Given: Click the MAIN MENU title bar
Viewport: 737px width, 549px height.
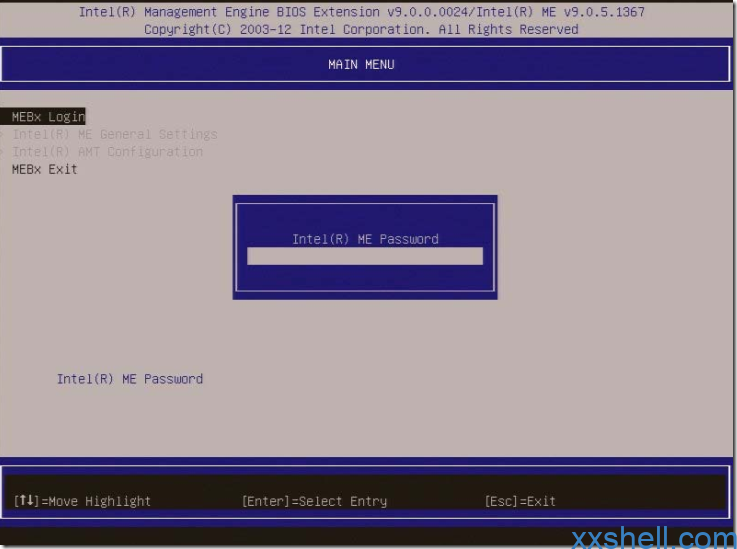Looking at the screenshot, I should point(365,64).
